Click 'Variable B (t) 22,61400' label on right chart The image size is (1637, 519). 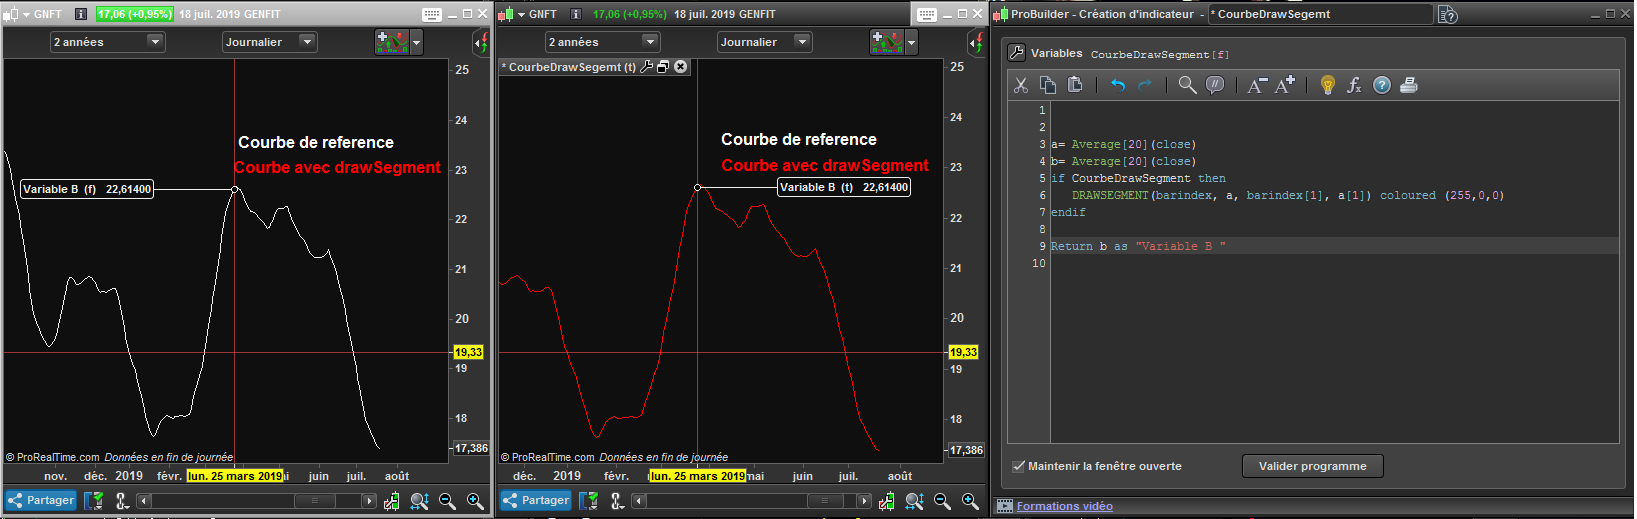844,187
